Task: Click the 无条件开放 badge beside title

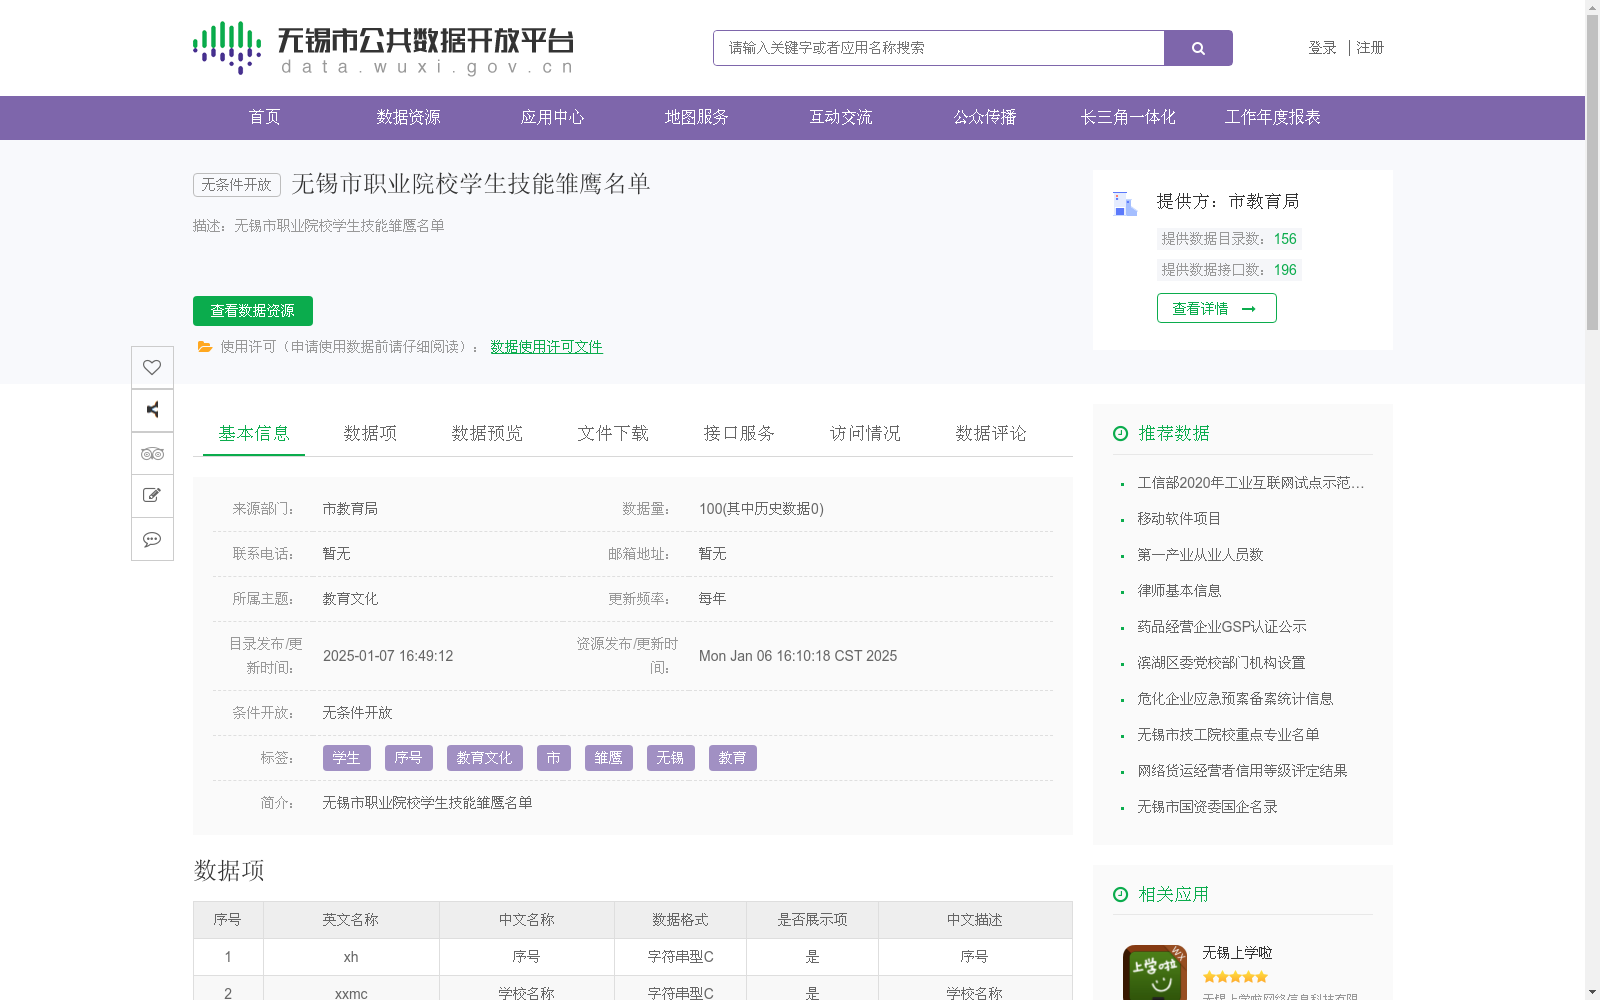Action: pyautogui.click(x=237, y=185)
